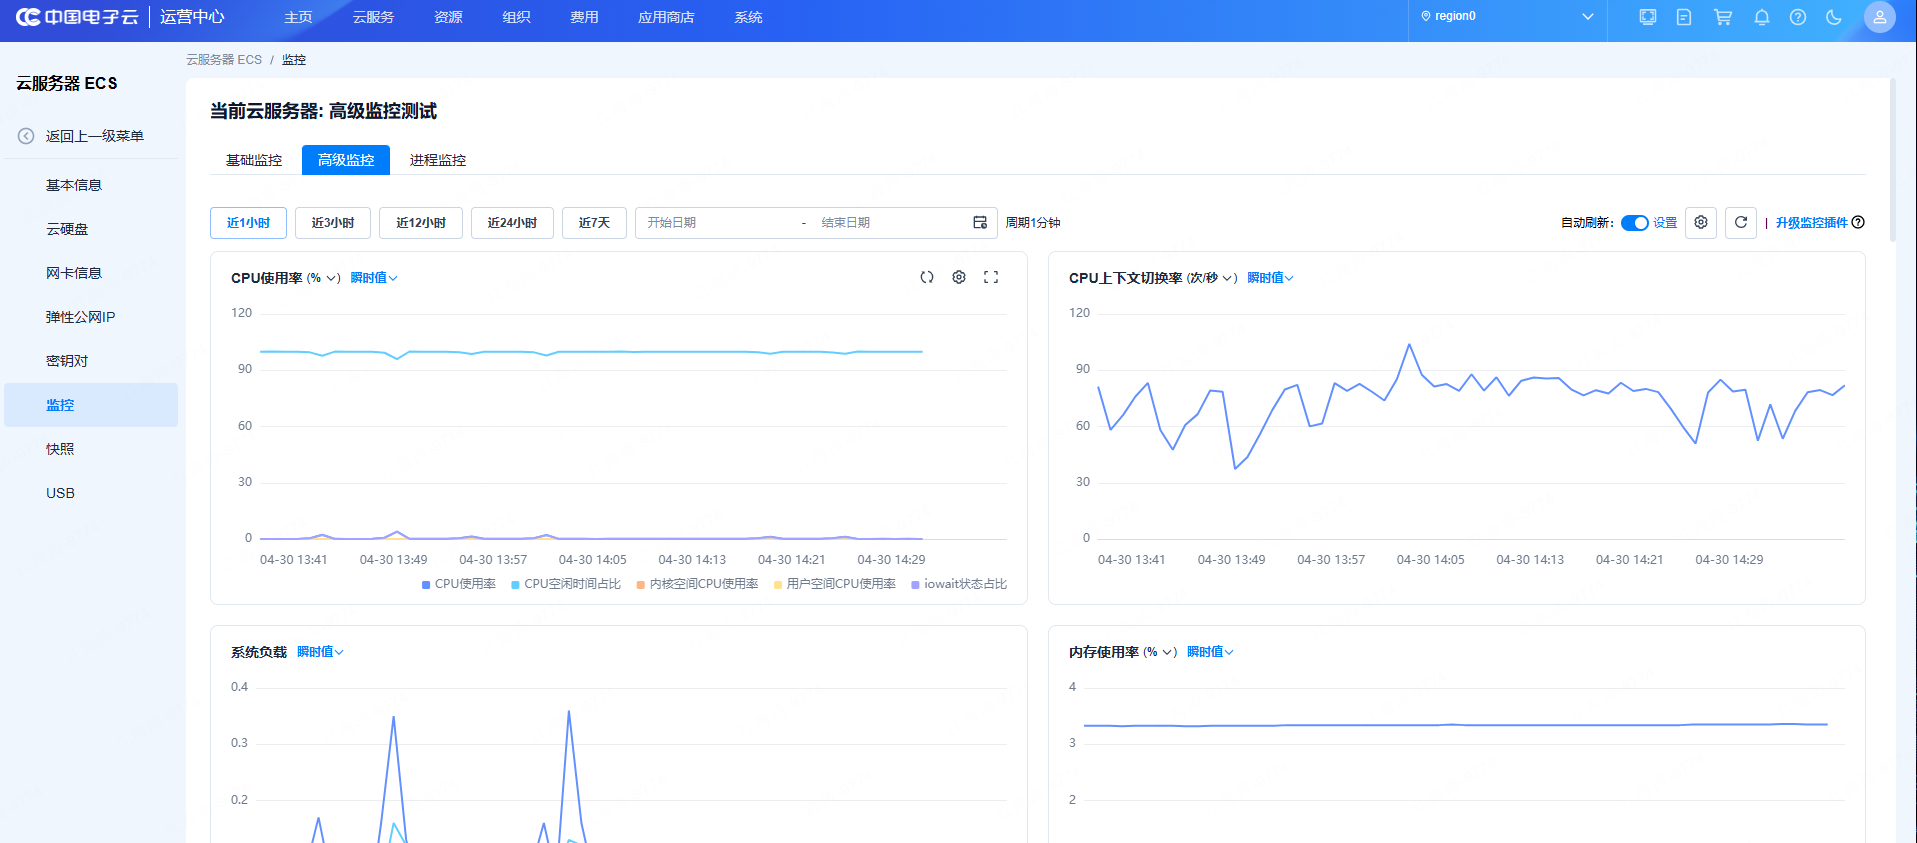Click the shopping cart icon in header
The width and height of the screenshot is (1917, 843).
pyautogui.click(x=1722, y=17)
